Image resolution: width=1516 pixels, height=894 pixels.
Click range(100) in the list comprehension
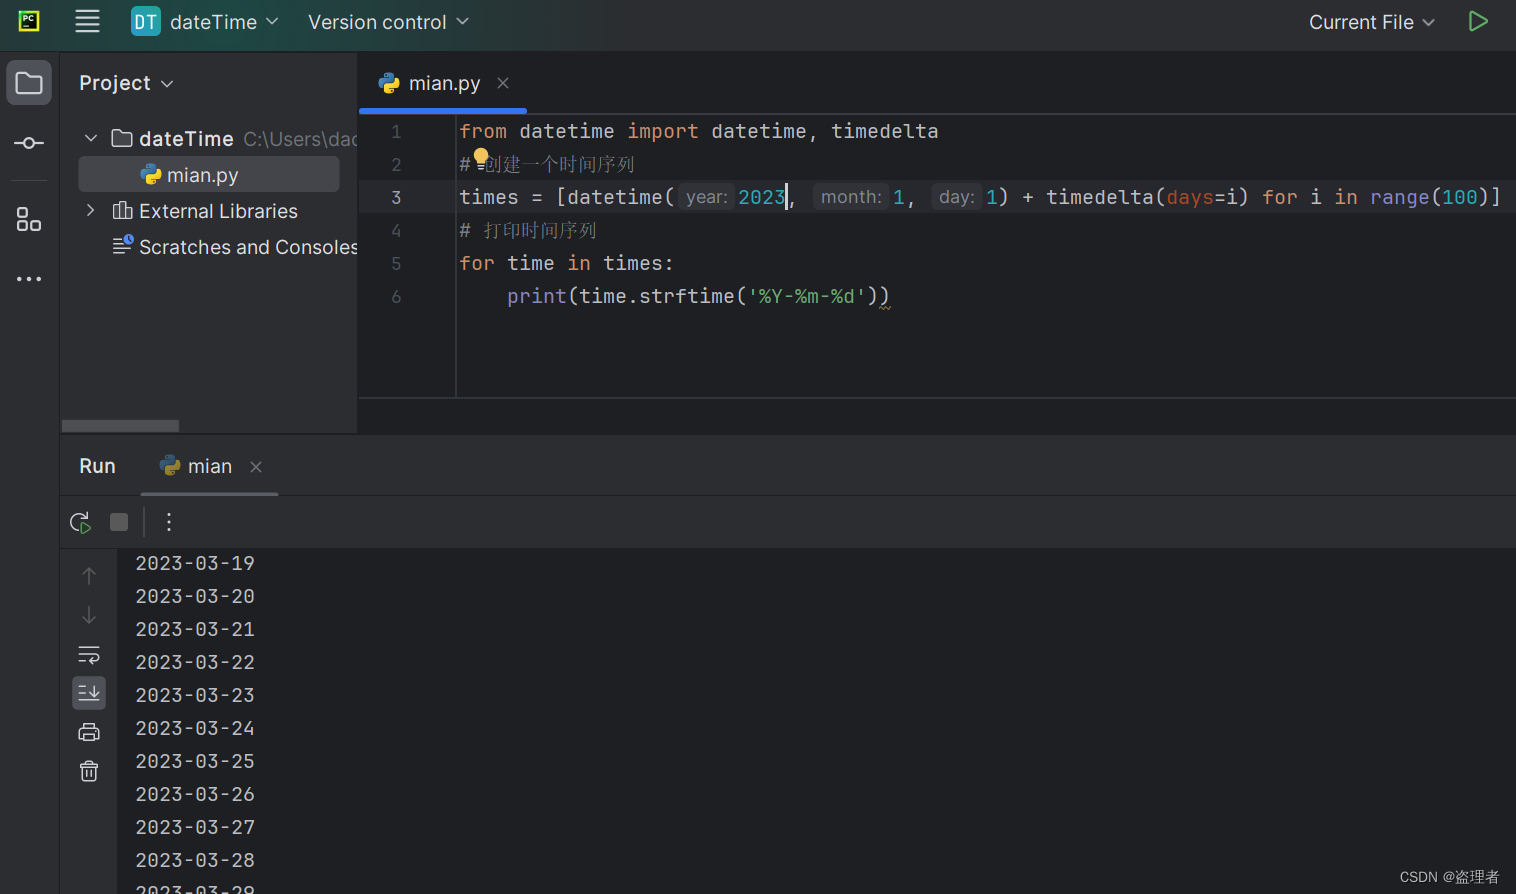click(1430, 197)
